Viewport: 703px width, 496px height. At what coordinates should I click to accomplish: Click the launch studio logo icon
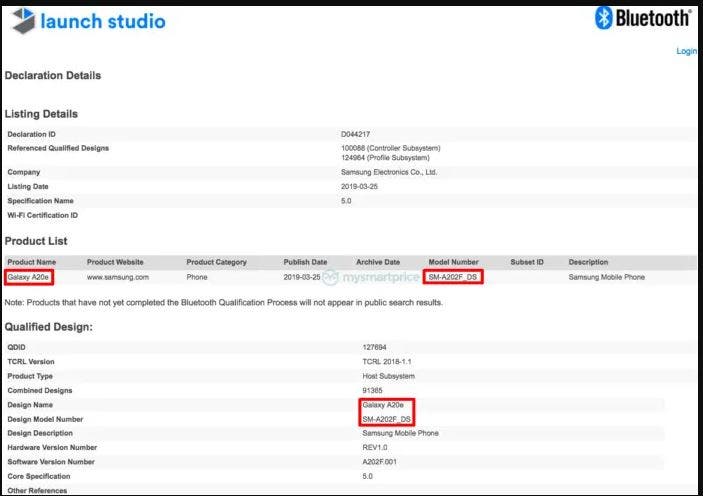(23, 21)
